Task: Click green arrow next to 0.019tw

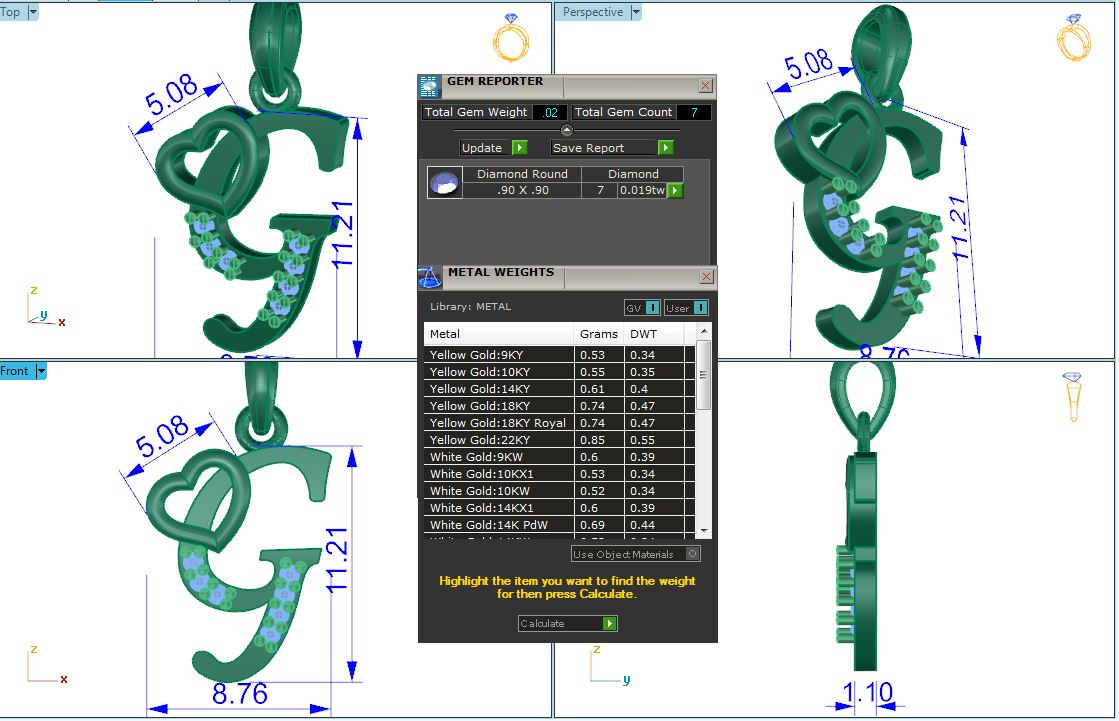Action: tap(675, 190)
